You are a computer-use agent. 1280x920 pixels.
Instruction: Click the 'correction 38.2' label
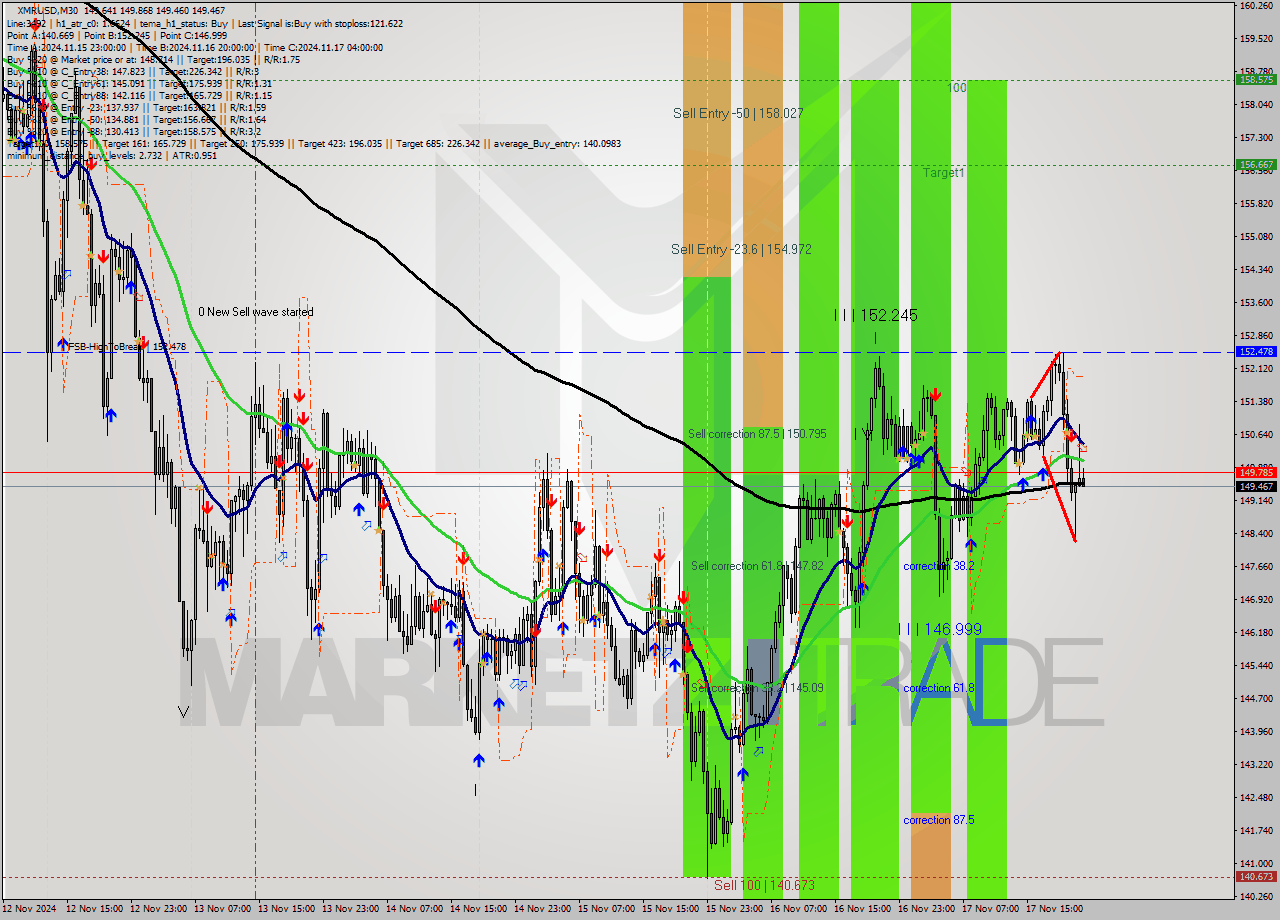(x=938, y=566)
